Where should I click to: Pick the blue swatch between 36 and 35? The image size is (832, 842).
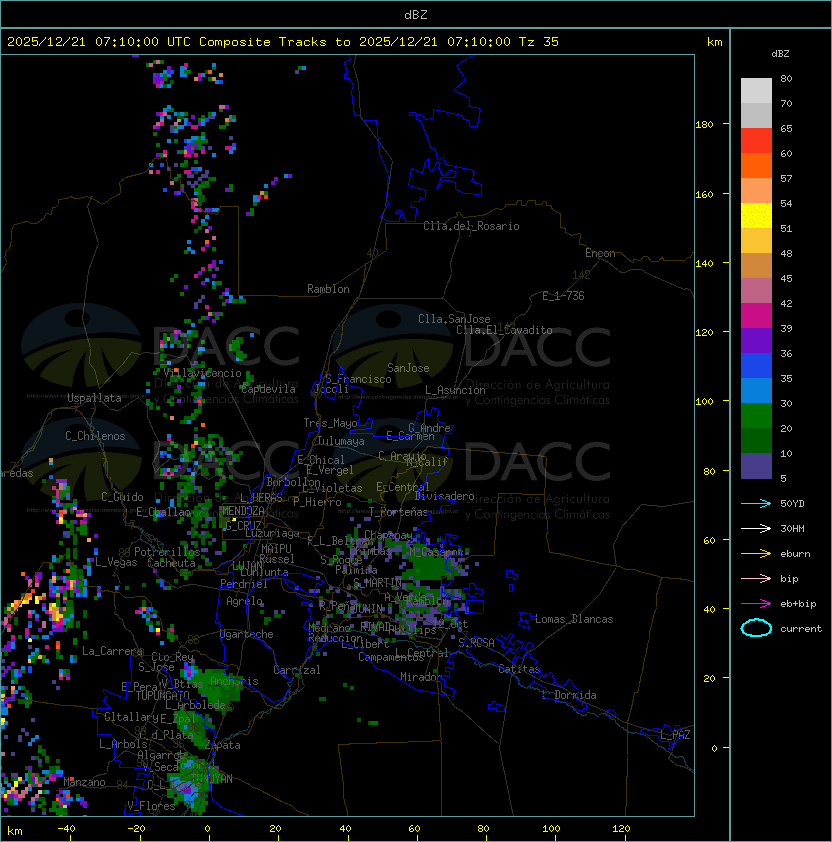[x=756, y=365]
